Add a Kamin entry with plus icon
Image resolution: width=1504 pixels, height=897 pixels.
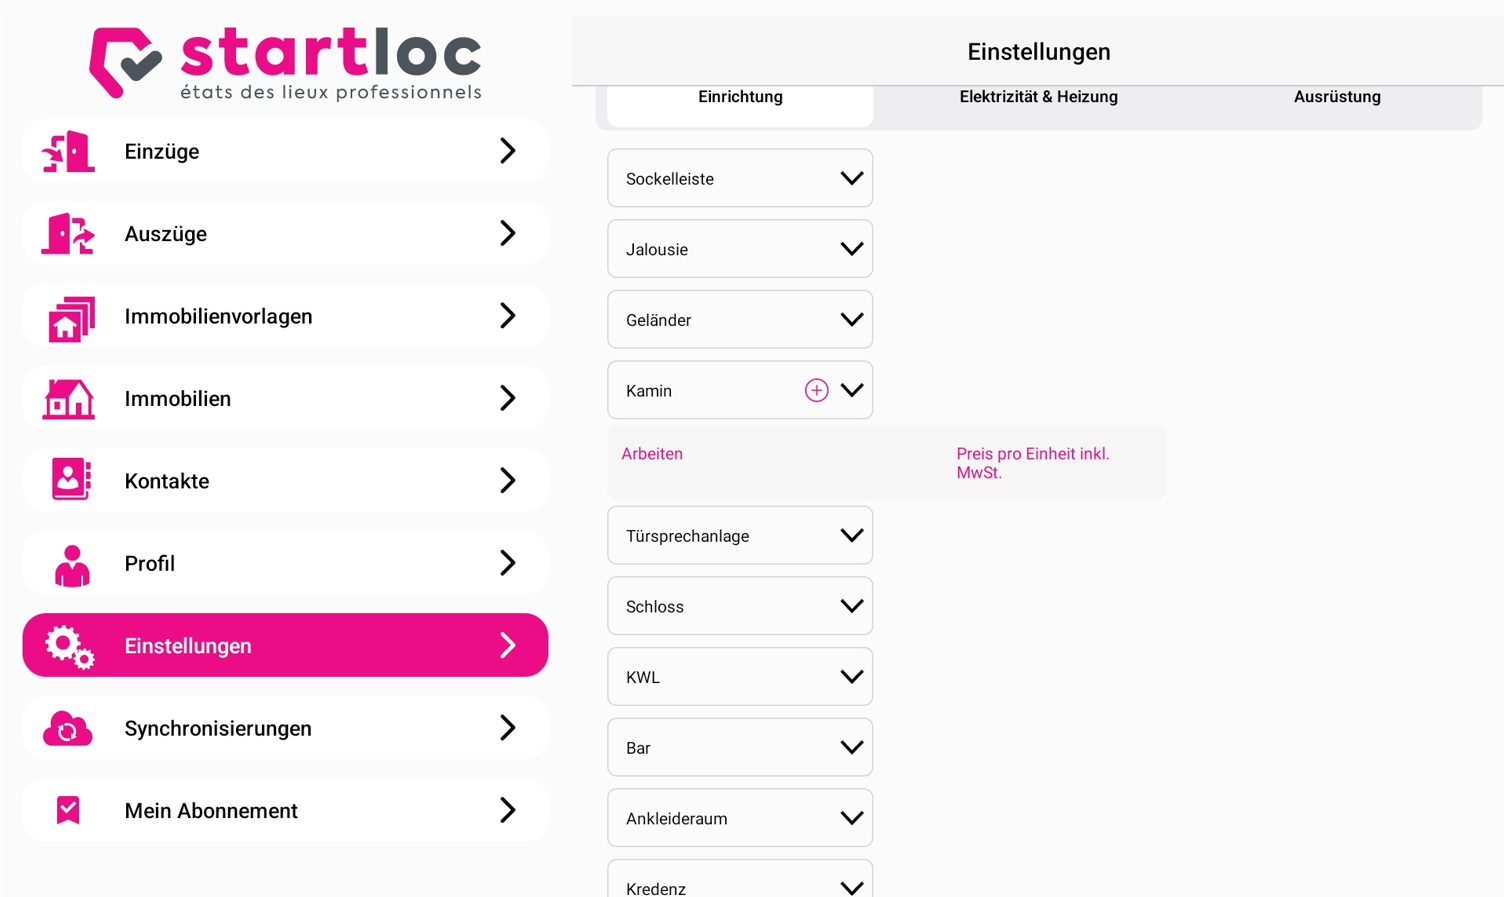pyautogui.click(x=816, y=390)
